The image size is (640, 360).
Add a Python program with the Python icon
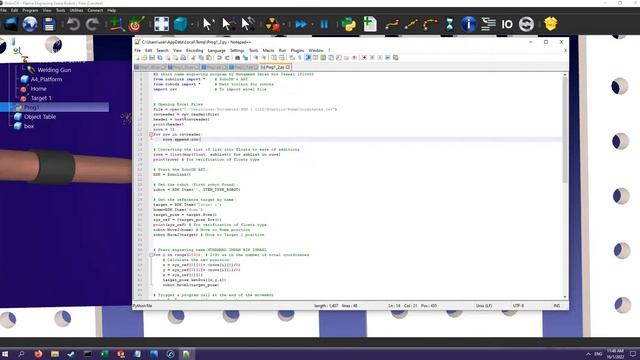coord(349,24)
